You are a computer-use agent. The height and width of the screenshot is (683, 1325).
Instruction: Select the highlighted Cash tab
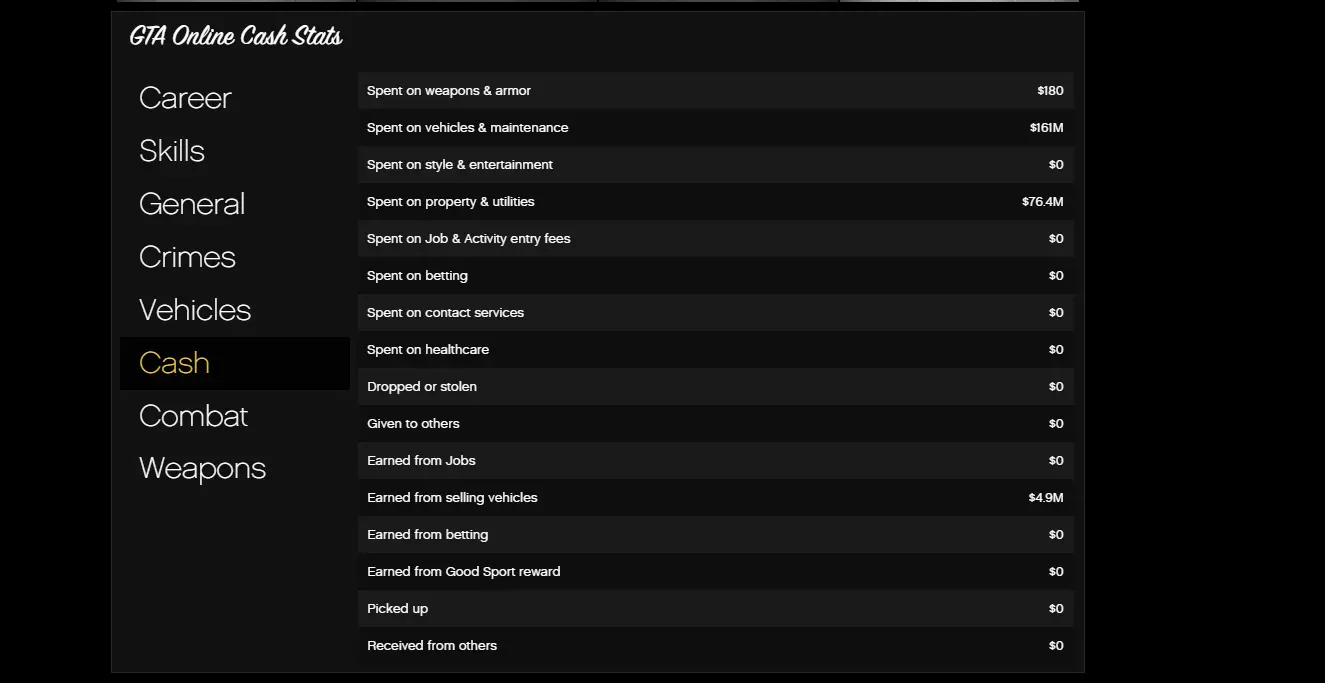pyautogui.click(x=174, y=363)
